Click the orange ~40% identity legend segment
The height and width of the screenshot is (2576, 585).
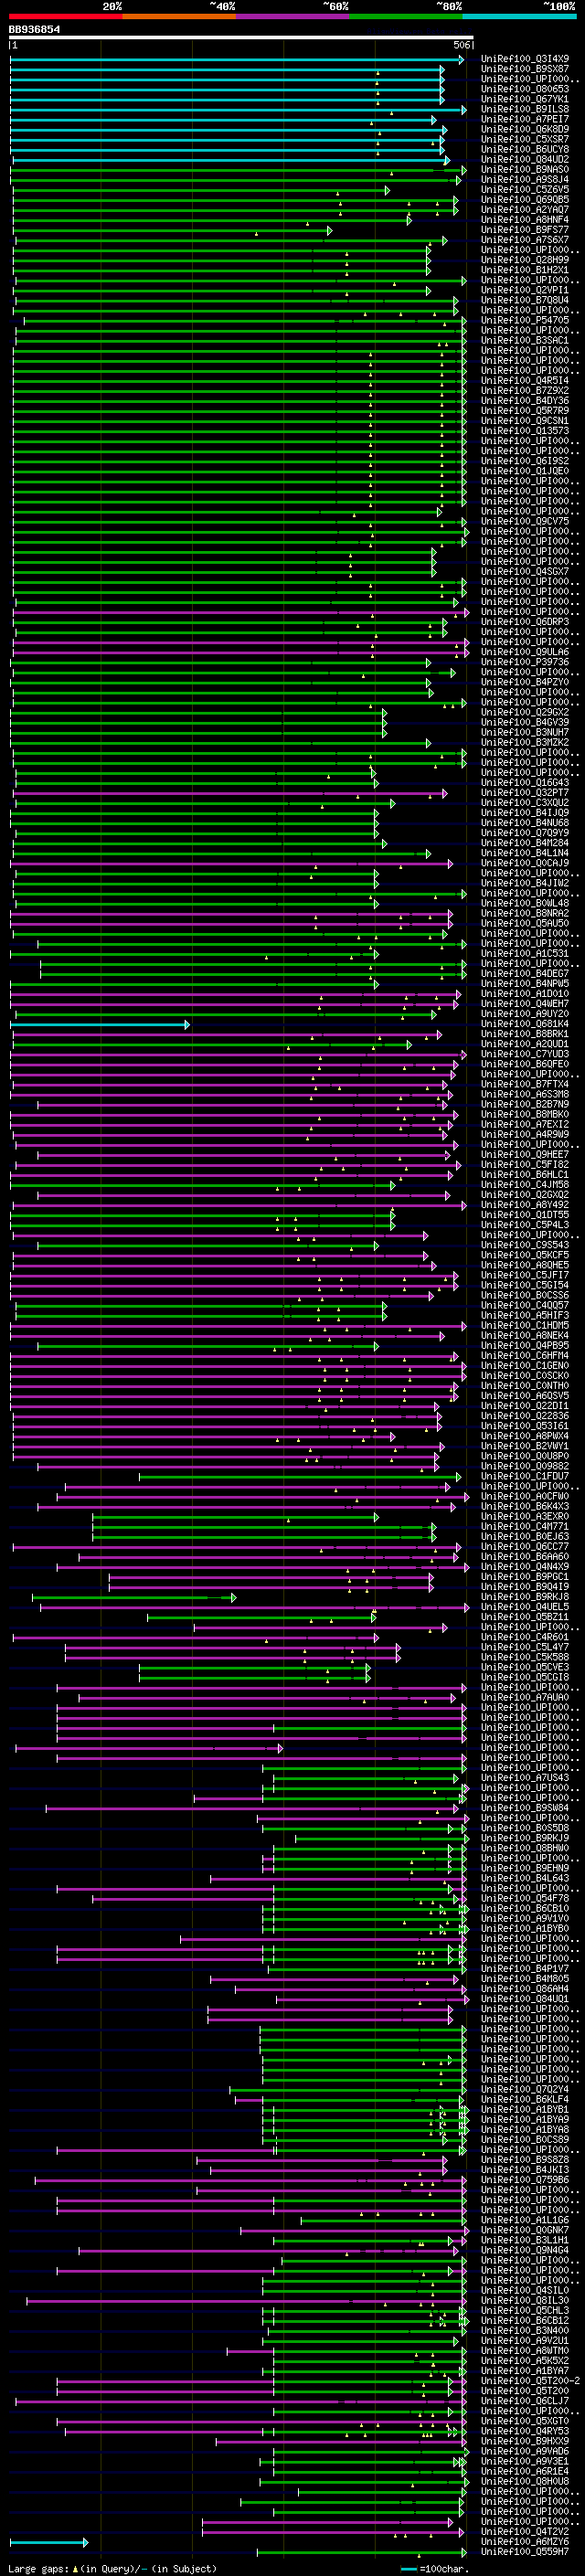tap(179, 17)
